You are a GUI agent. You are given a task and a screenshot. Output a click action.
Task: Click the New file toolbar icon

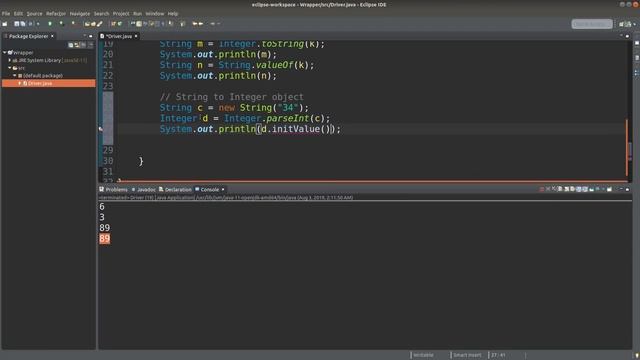[x=5, y=24]
